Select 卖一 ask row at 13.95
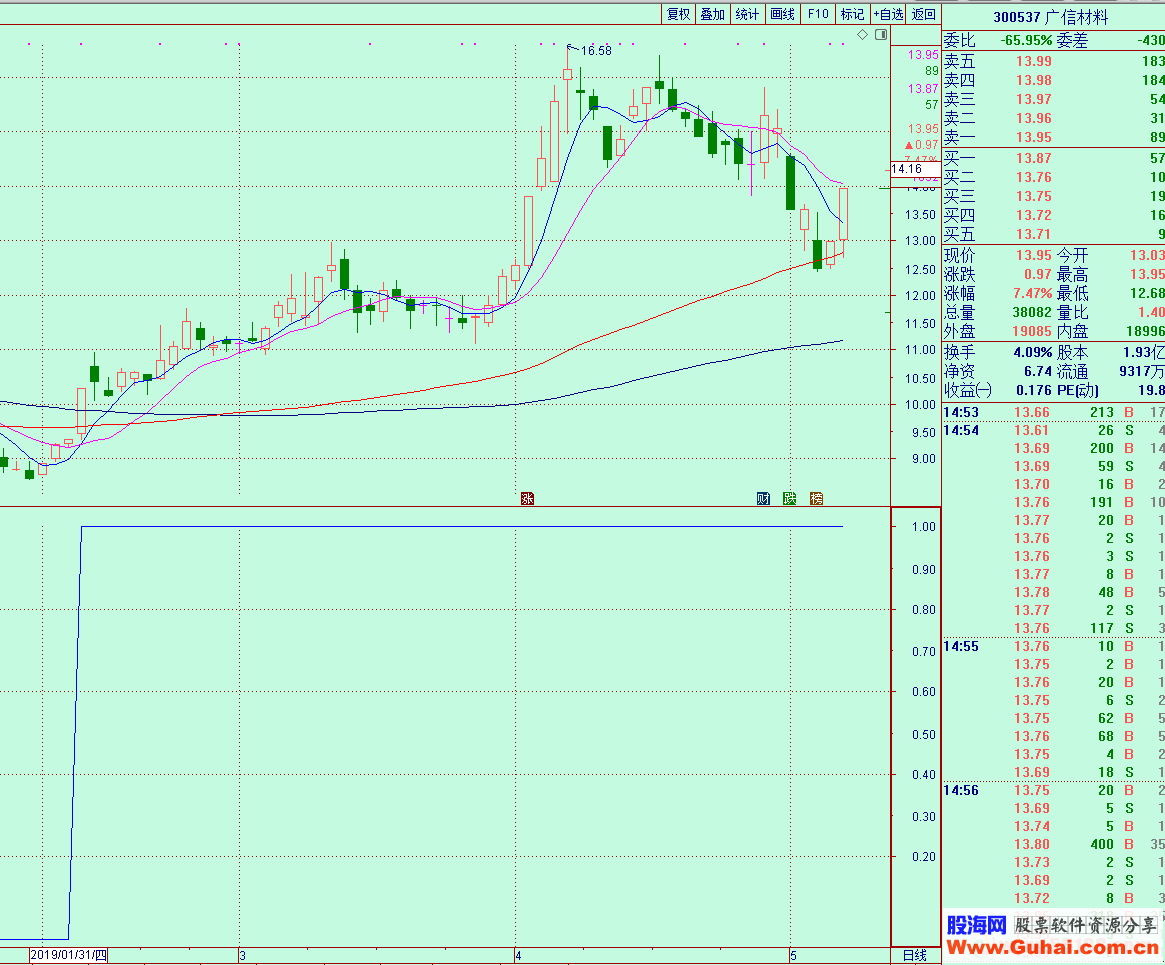 (x=1054, y=137)
